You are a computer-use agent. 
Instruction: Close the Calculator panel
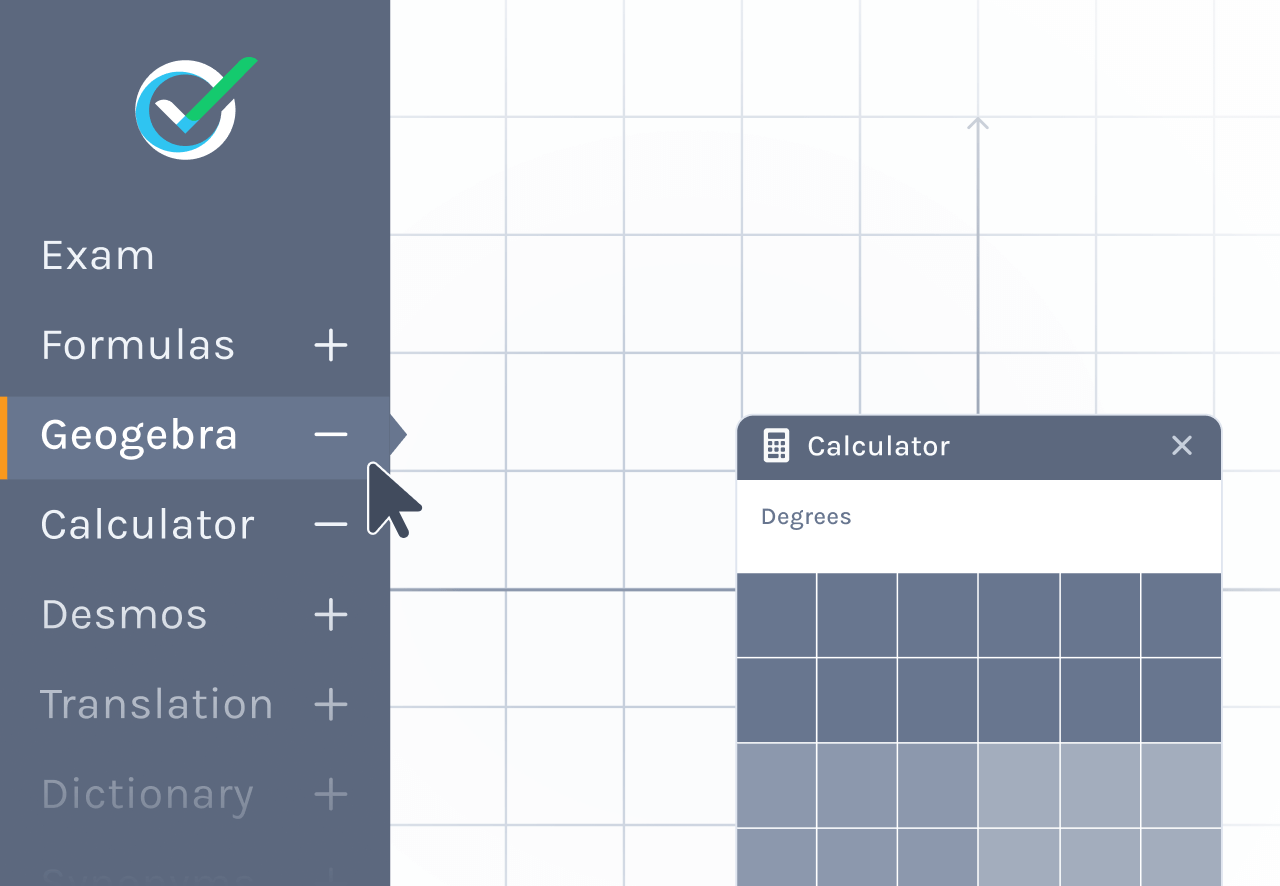pyautogui.click(x=1182, y=446)
